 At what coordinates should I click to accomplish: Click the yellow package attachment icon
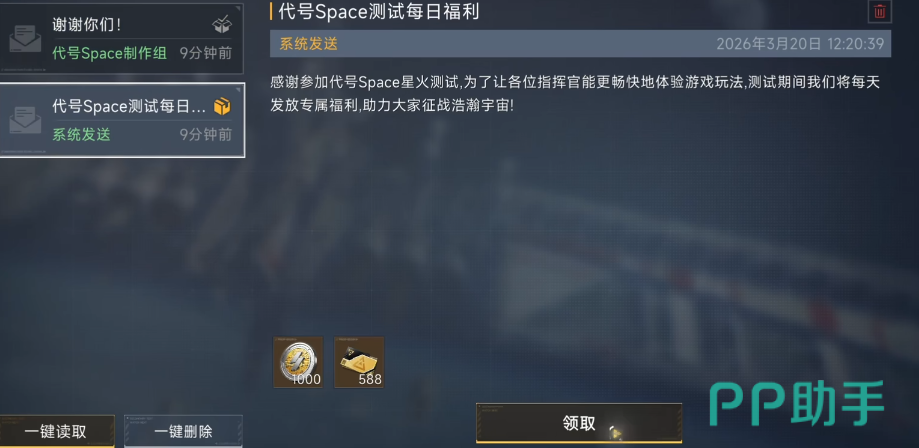(222, 106)
